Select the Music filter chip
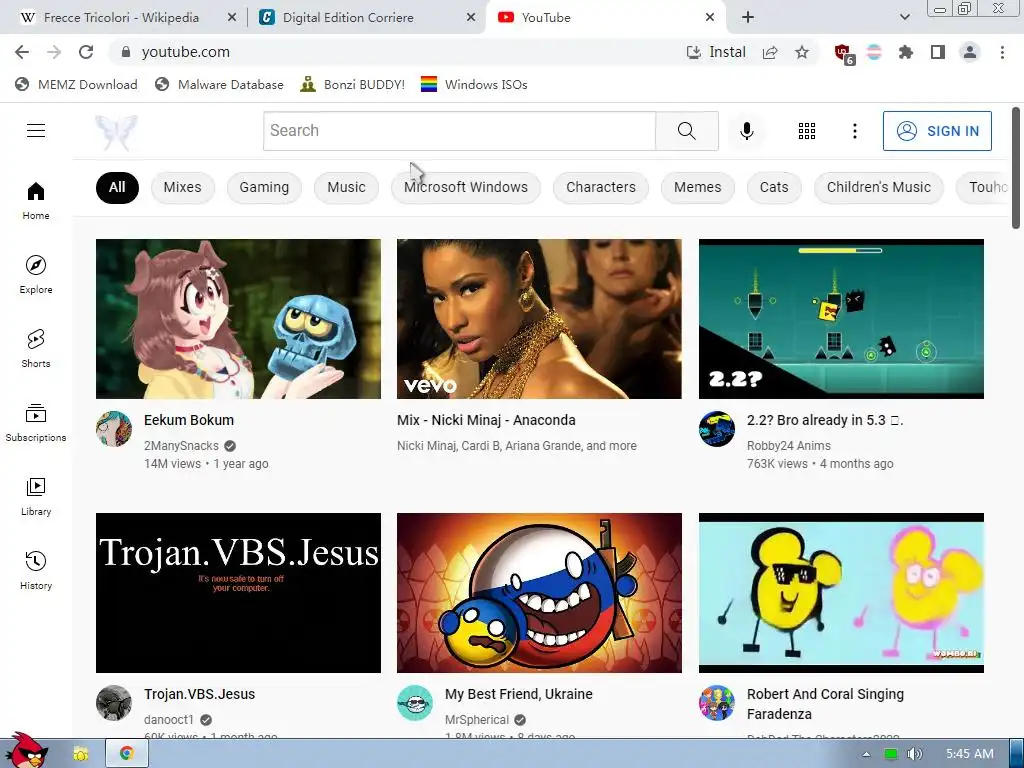 pos(346,187)
